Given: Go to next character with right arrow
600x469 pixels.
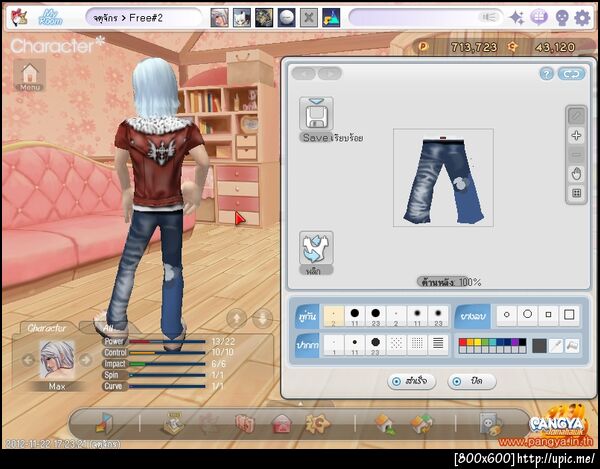Looking at the screenshot, I should 86,360.
